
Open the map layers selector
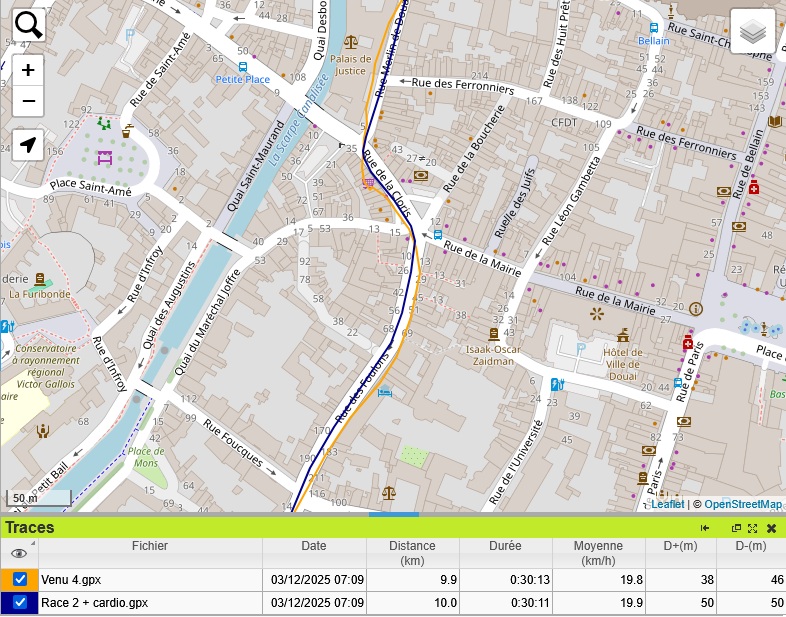(x=753, y=32)
